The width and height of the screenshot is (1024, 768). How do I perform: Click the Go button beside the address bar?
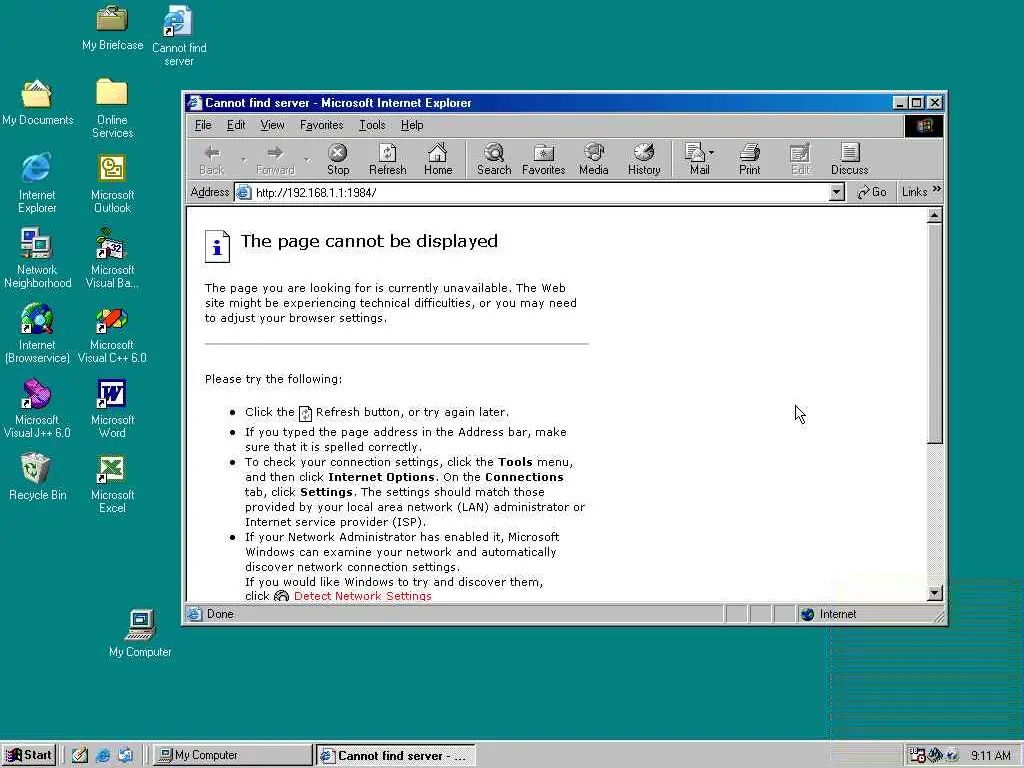pyautogui.click(x=872, y=192)
